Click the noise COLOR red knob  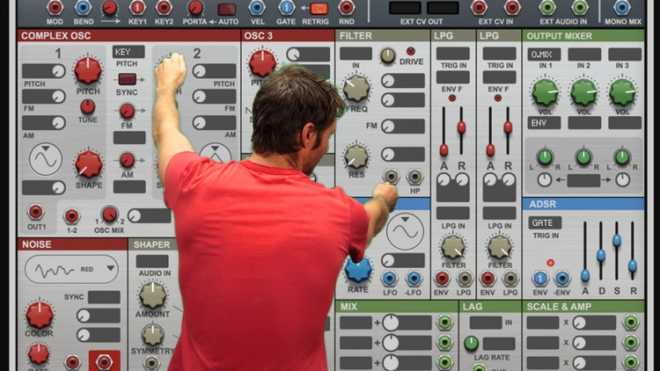[40, 315]
